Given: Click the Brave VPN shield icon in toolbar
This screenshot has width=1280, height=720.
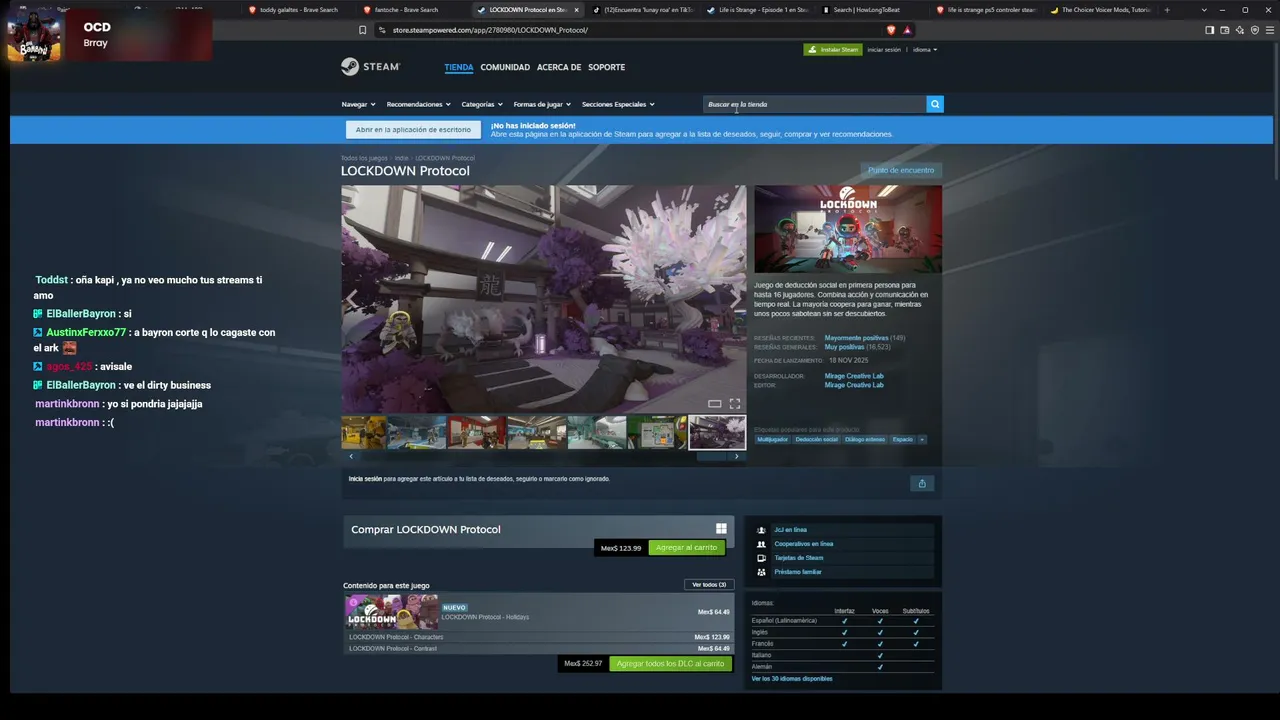Looking at the screenshot, I should click(1255, 30).
